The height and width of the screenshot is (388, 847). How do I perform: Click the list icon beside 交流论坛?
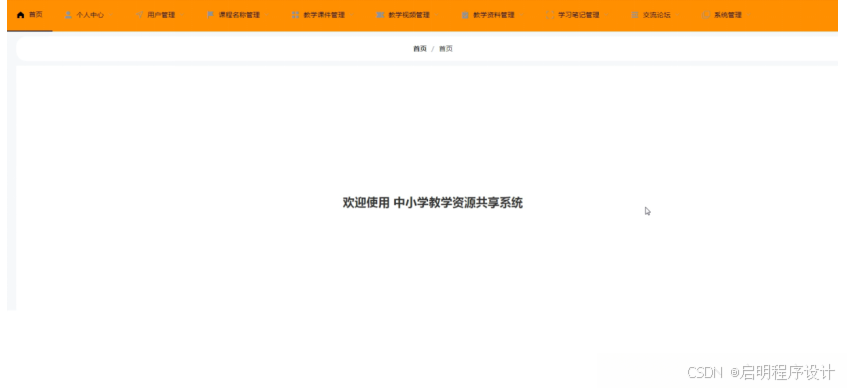[x=635, y=15]
